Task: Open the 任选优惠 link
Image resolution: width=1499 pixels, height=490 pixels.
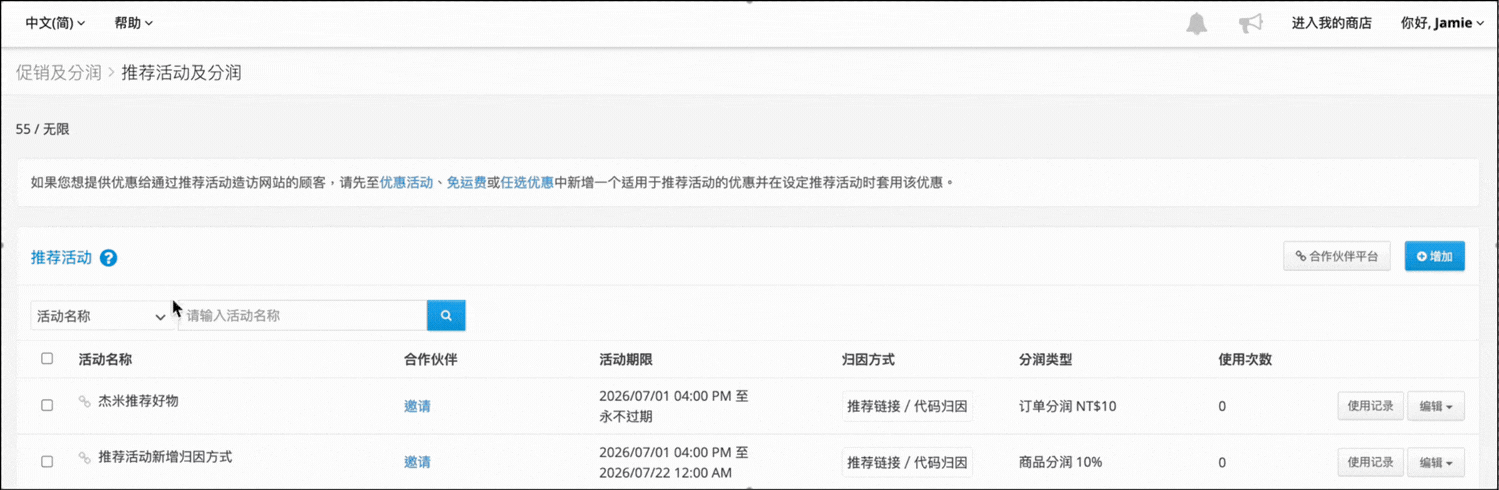Action: 527,183
